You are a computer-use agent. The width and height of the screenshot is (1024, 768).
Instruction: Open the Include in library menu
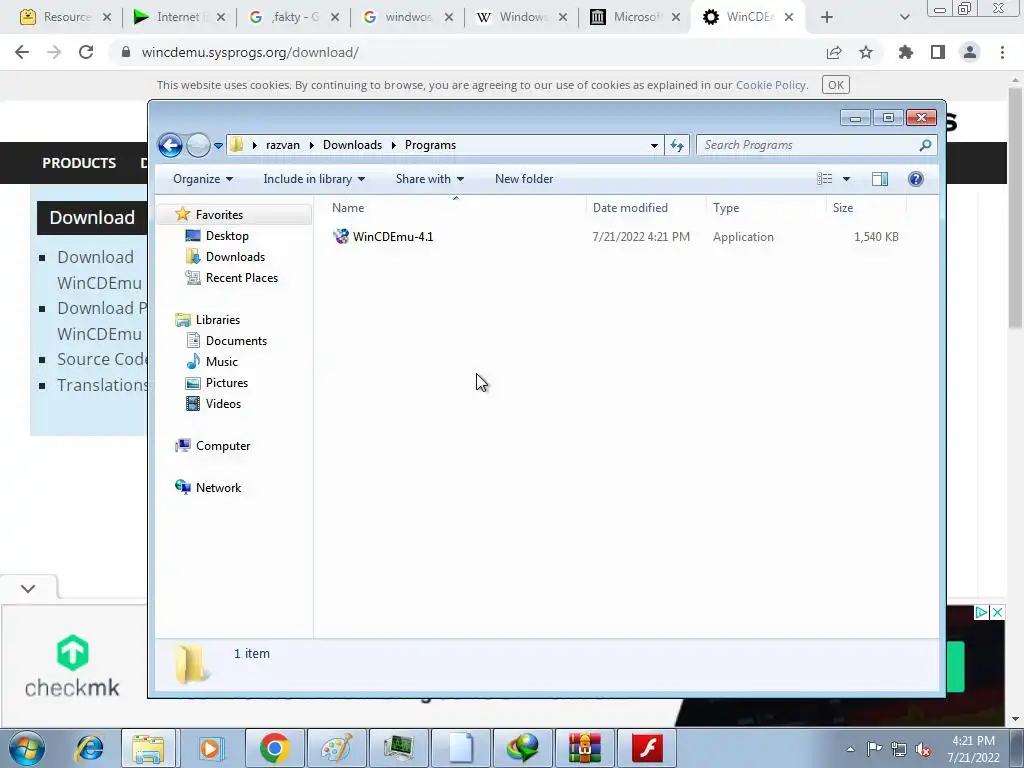pos(314,179)
